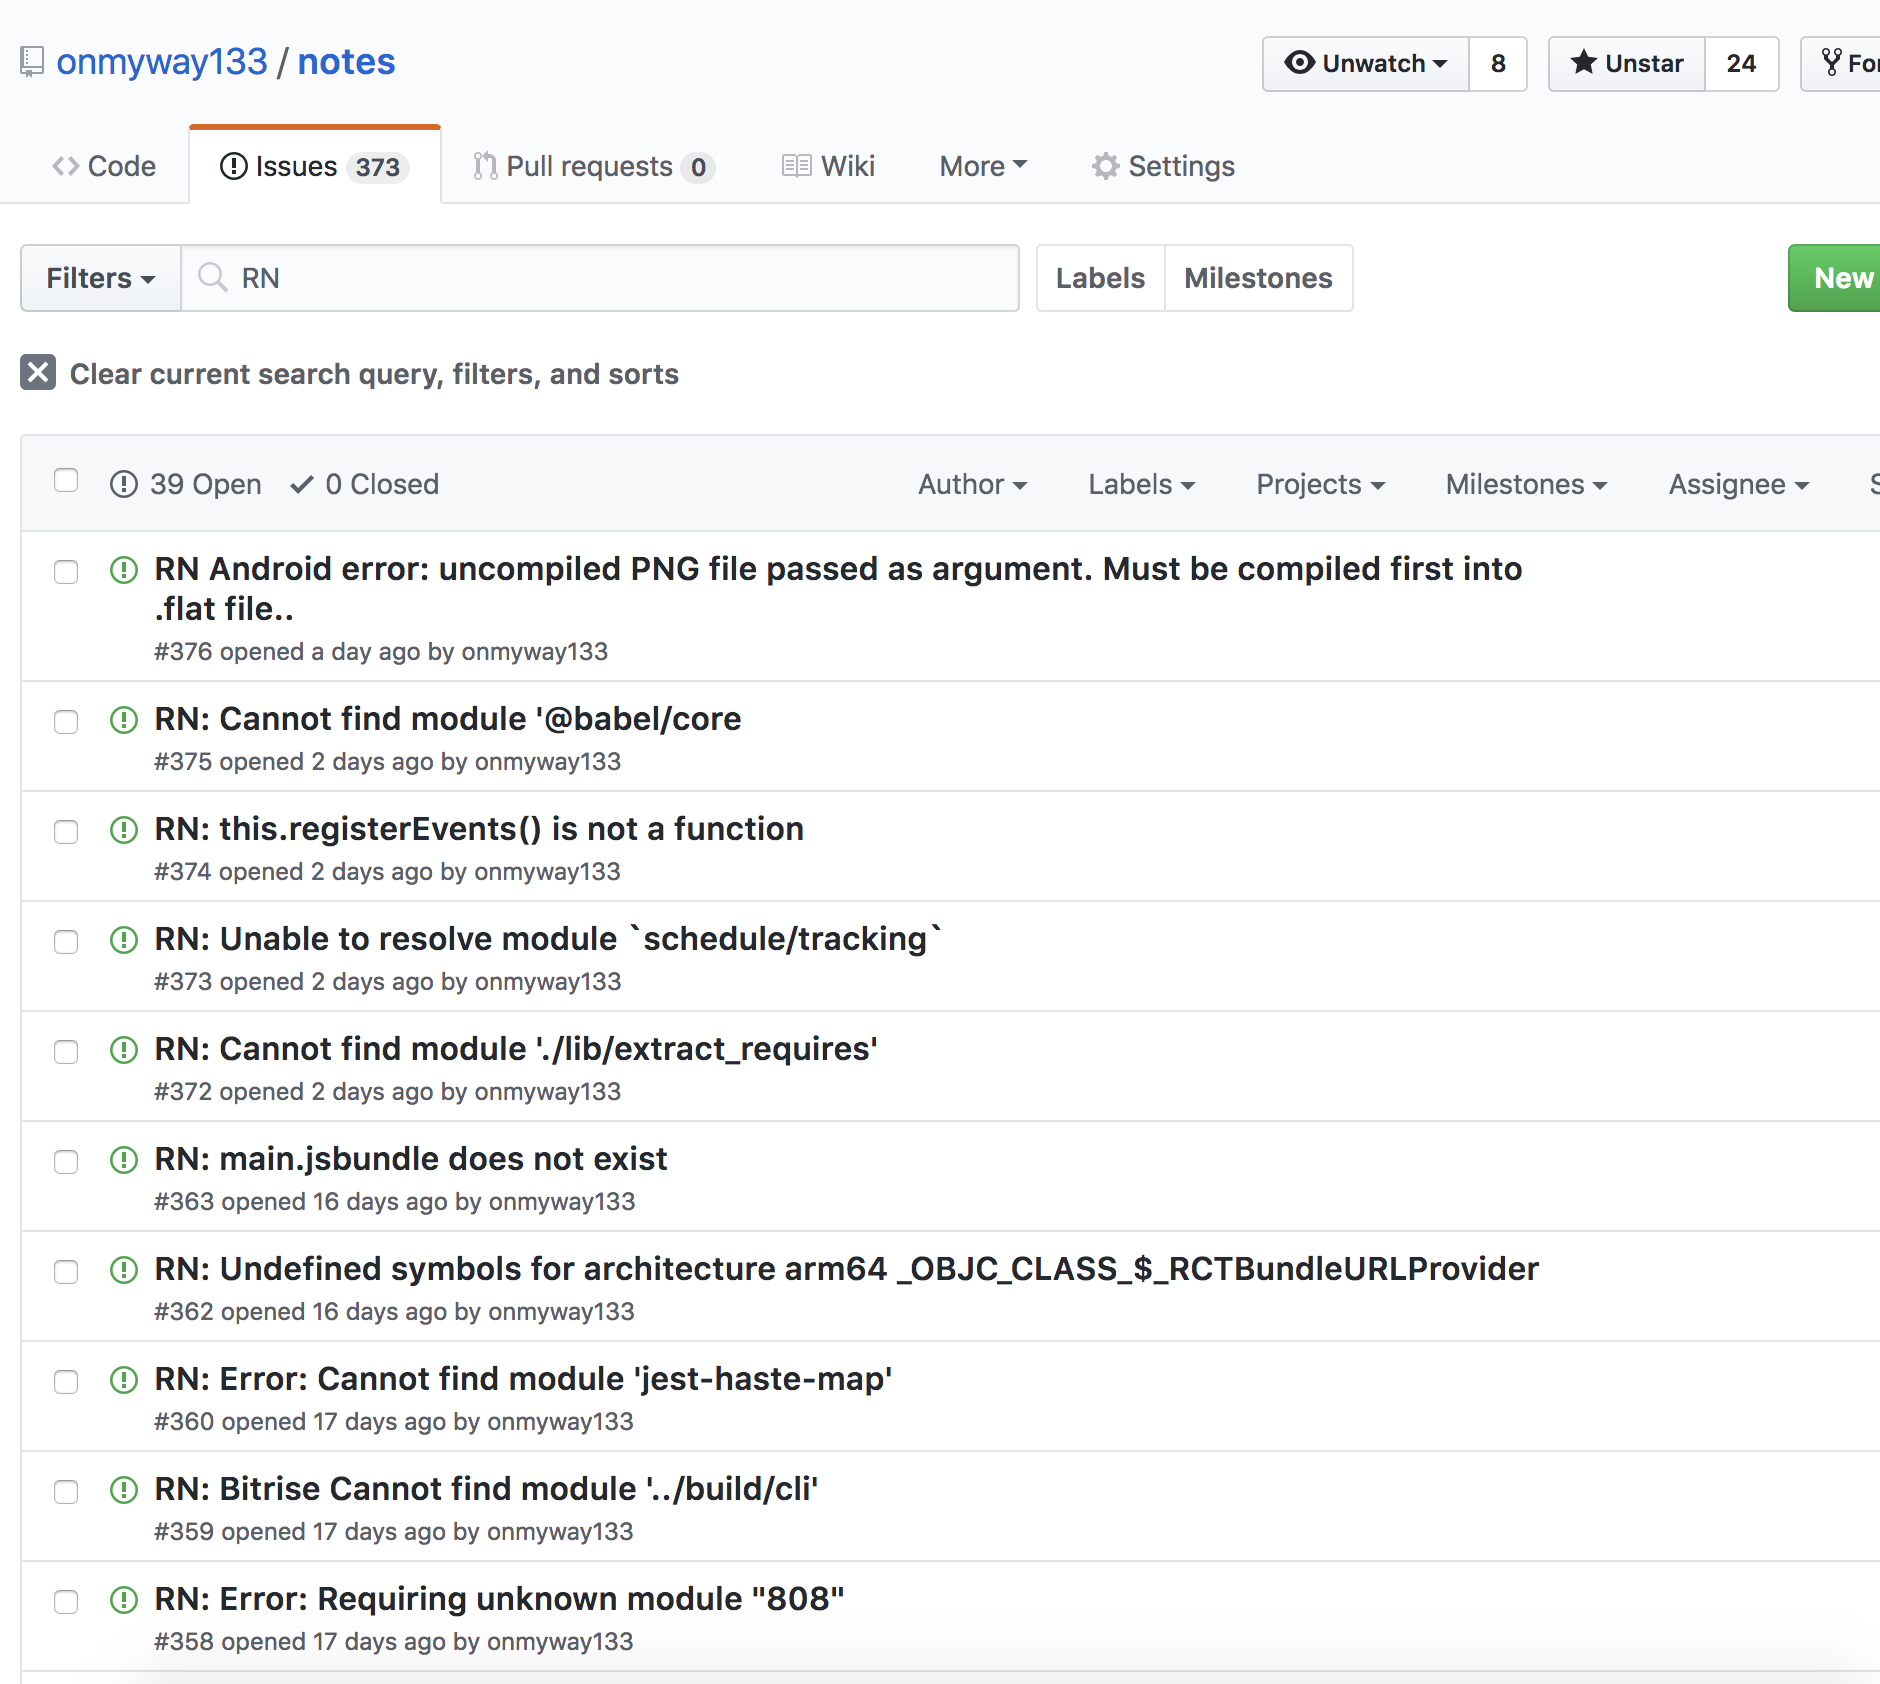Open issue RN: main.jsbundle does not exist
This screenshot has height=1684, width=1880.
coord(411,1159)
